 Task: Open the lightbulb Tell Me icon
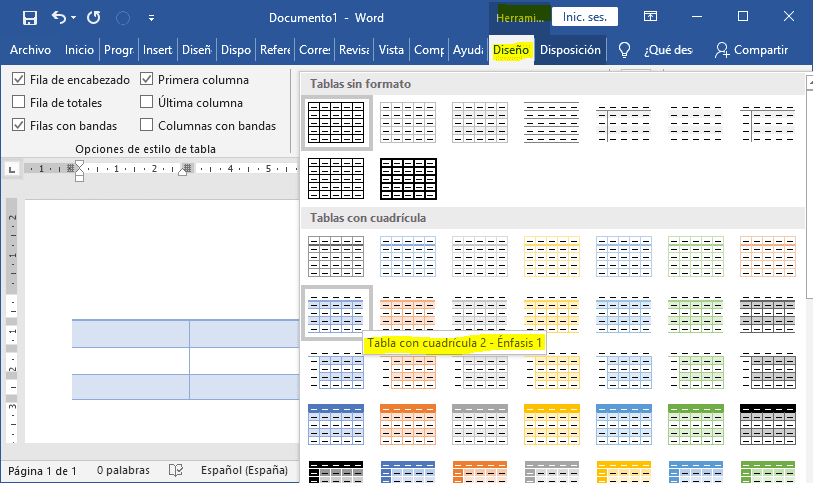[624, 50]
